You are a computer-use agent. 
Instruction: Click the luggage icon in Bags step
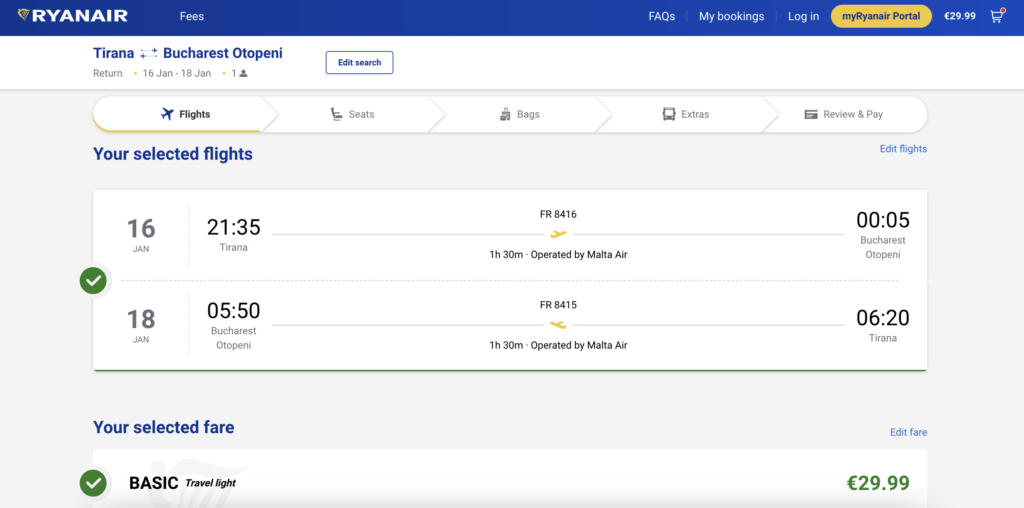click(x=505, y=114)
